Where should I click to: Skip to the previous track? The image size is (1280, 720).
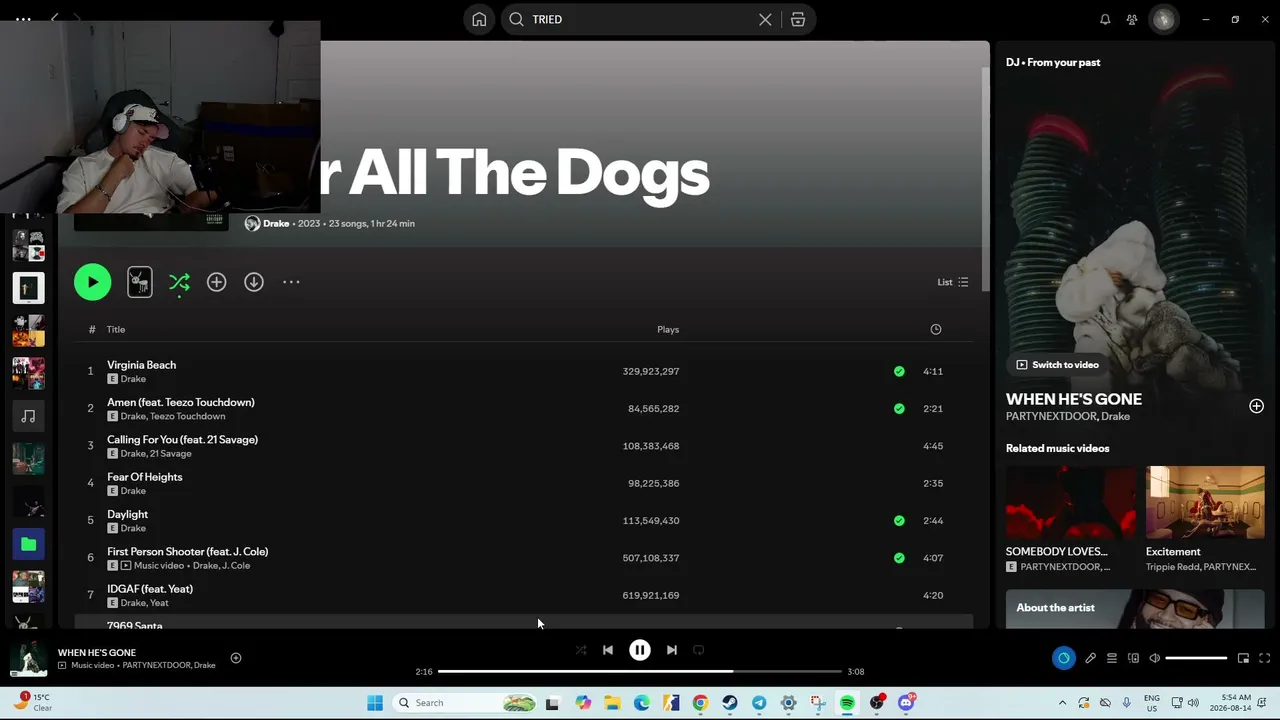[608, 650]
